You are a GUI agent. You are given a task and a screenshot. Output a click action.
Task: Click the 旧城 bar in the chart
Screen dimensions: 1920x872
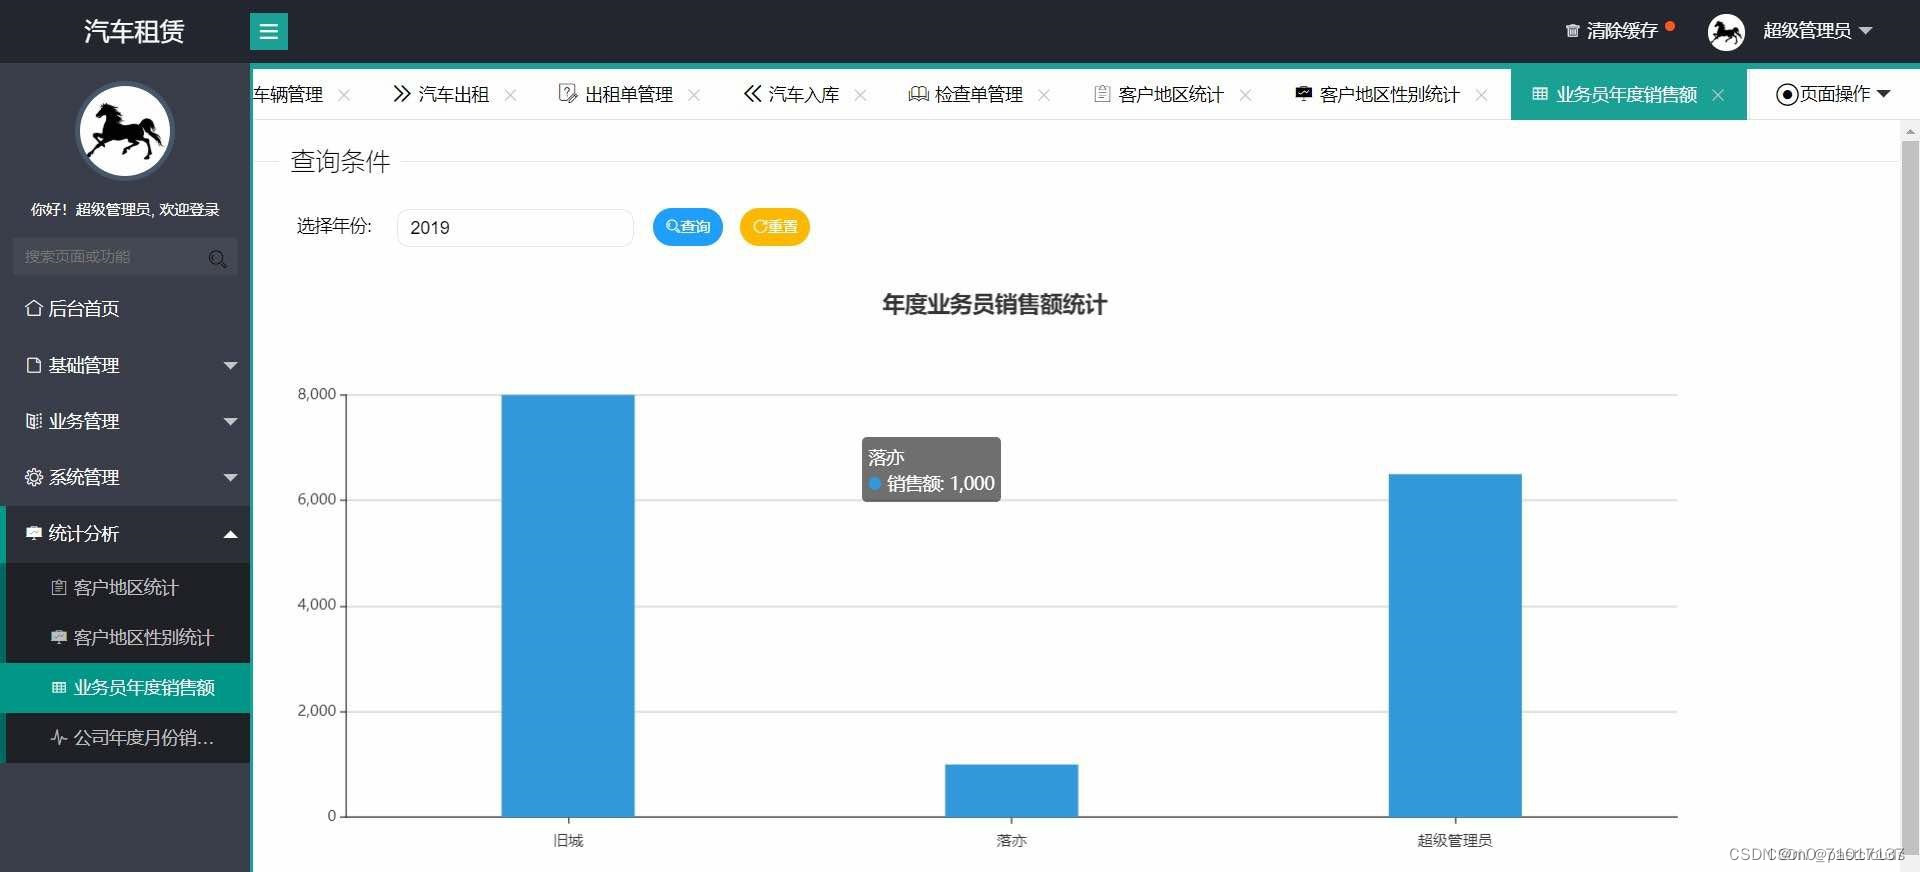coord(568,605)
